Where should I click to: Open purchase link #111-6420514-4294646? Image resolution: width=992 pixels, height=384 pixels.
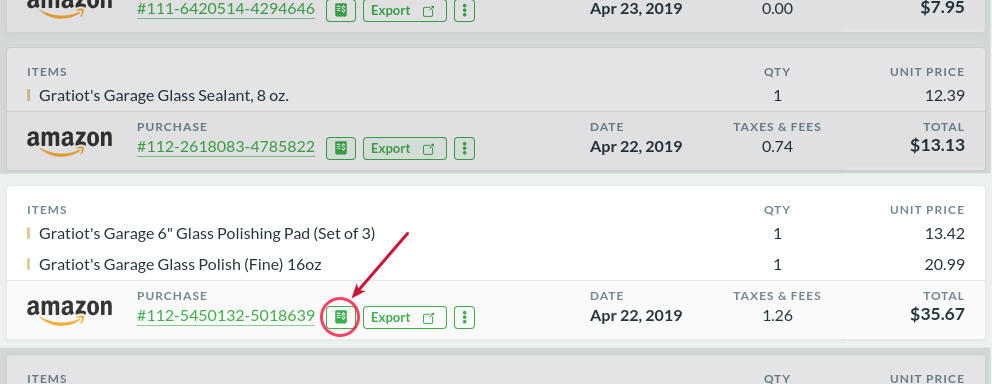pyautogui.click(x=226, y=9)
